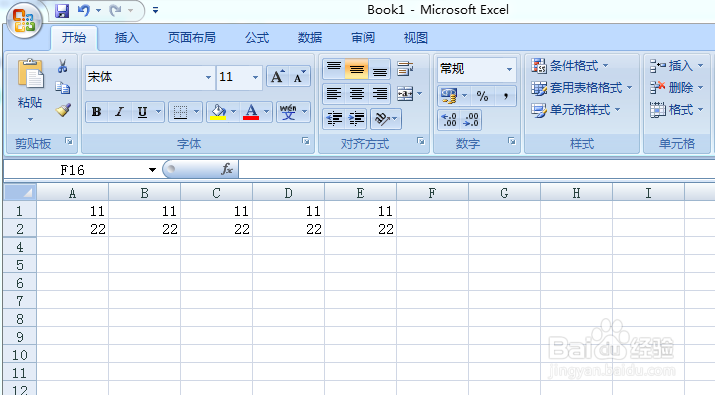
Task: Click the insert function fx button
Action: click(227, 170)
